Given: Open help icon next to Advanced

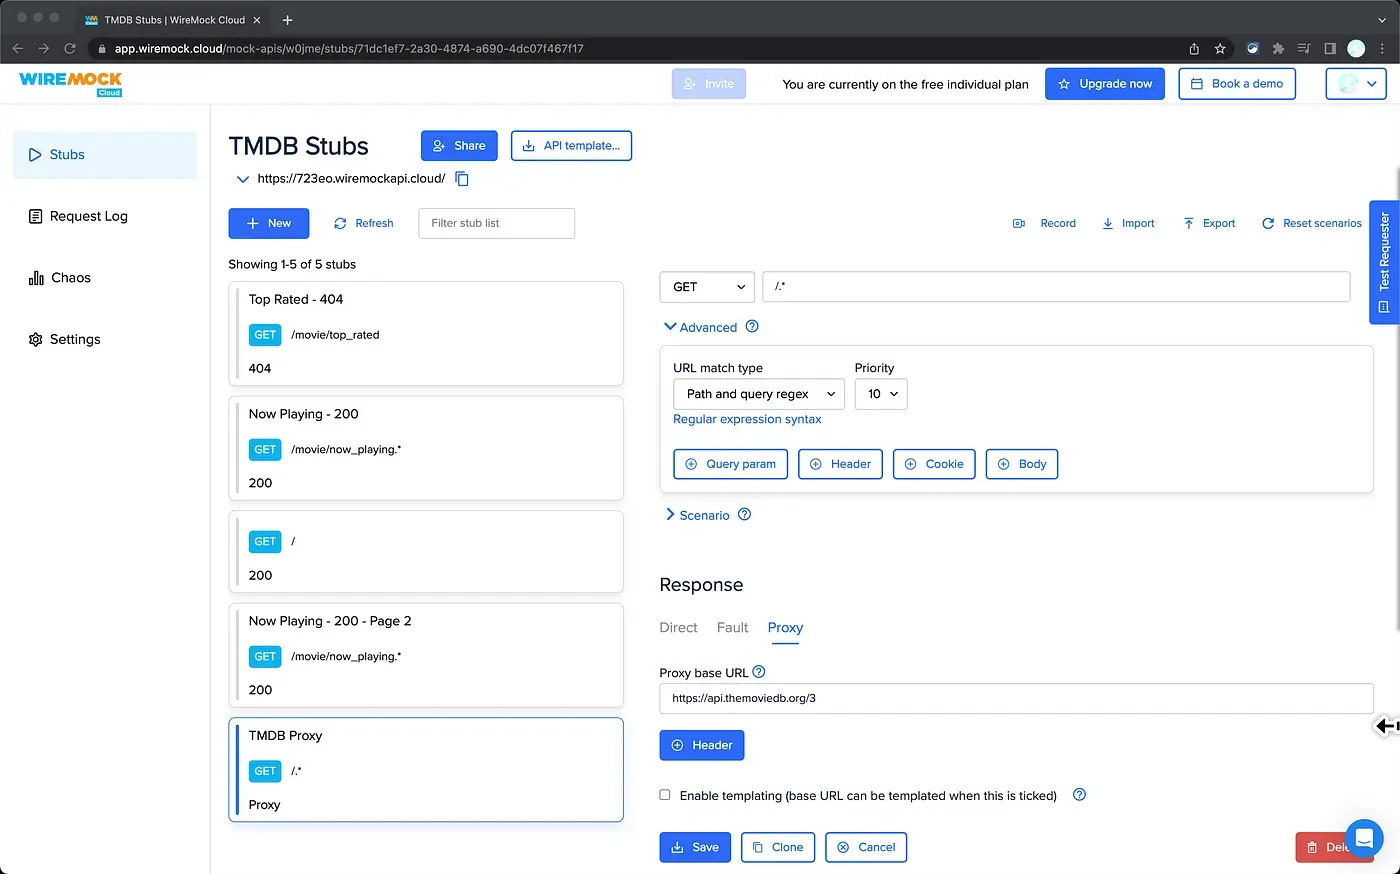Looking at the screenshot, I should (752, 326).
